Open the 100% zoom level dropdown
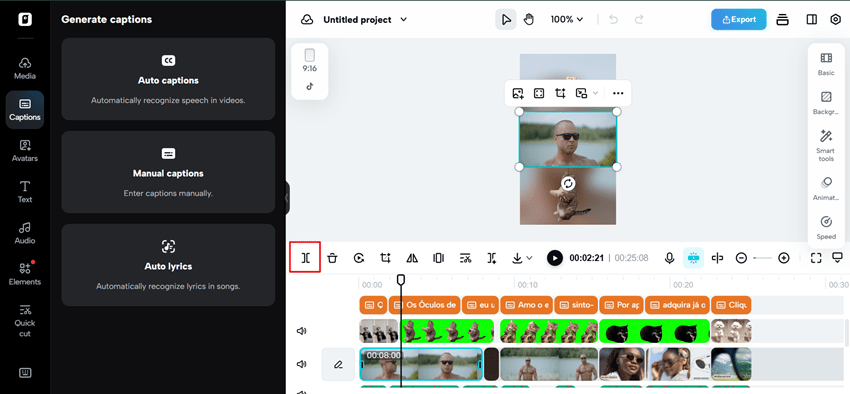Screen dimensions: 850x394 click(567, 20)
